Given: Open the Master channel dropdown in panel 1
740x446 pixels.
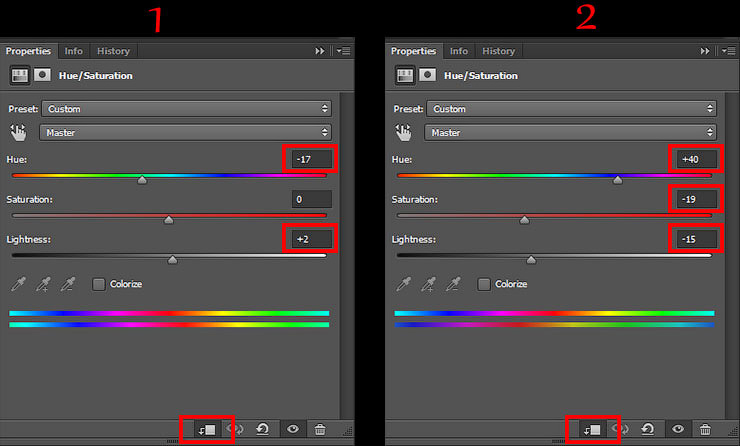Looking at the screenshot, I should click(185, 133).
